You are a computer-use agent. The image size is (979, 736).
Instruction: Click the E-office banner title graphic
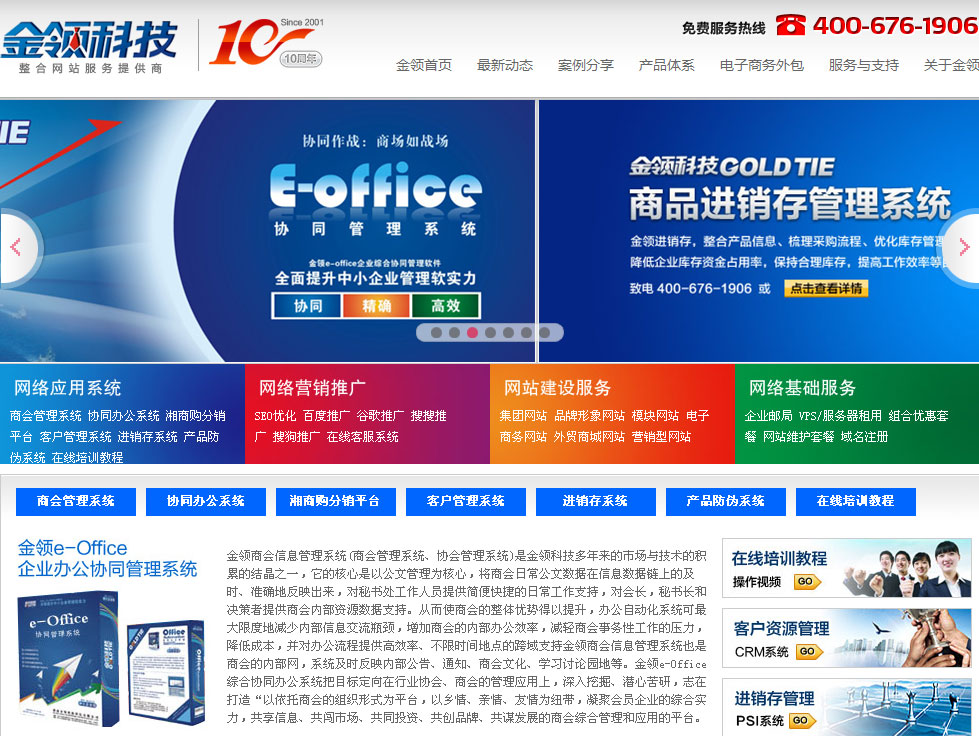(376, 185)
